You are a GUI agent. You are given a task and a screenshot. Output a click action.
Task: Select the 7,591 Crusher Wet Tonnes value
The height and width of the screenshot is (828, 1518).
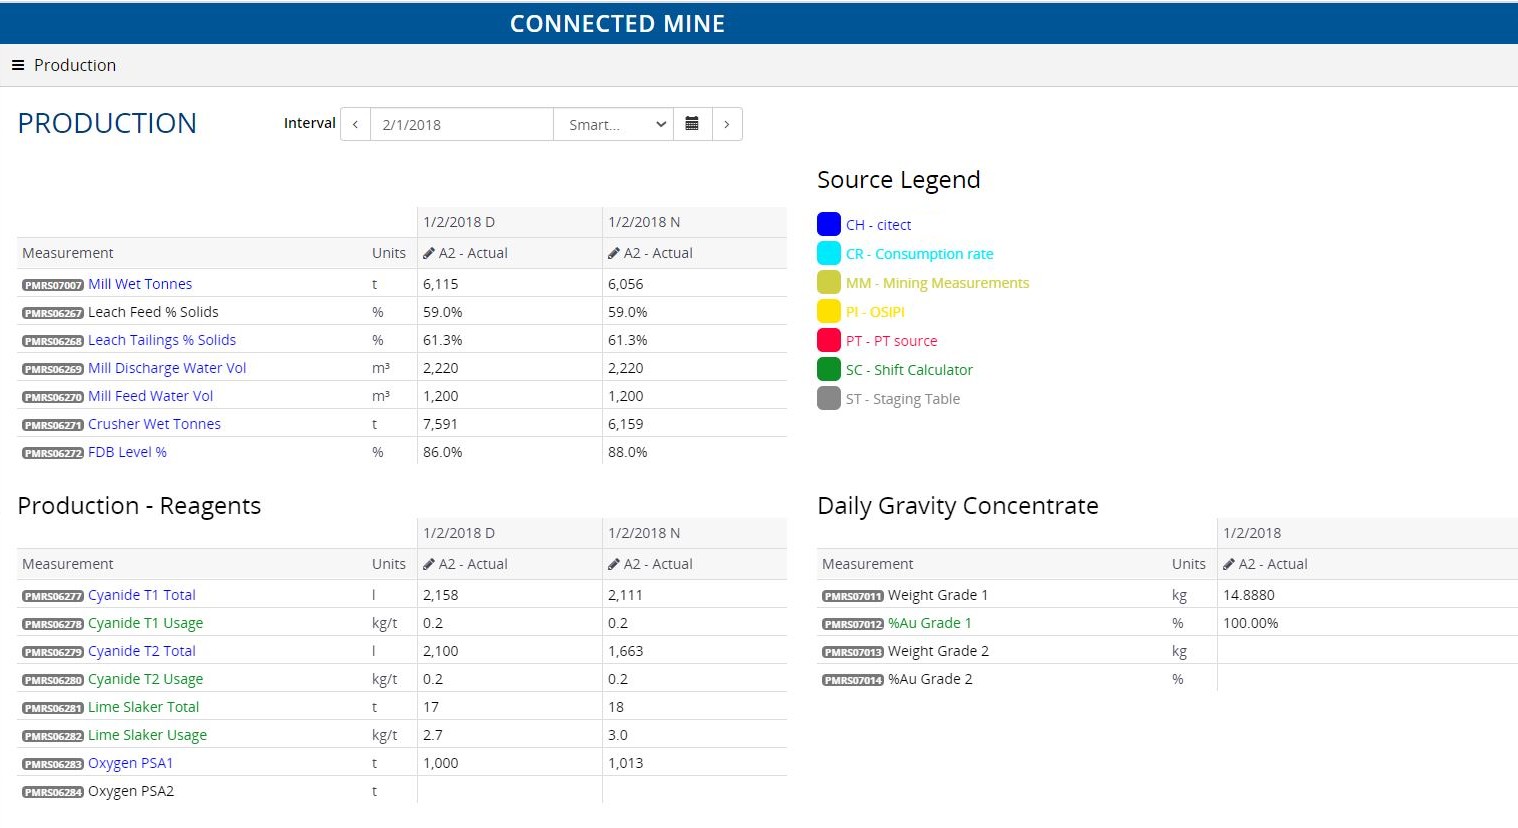tap(440, 424)
